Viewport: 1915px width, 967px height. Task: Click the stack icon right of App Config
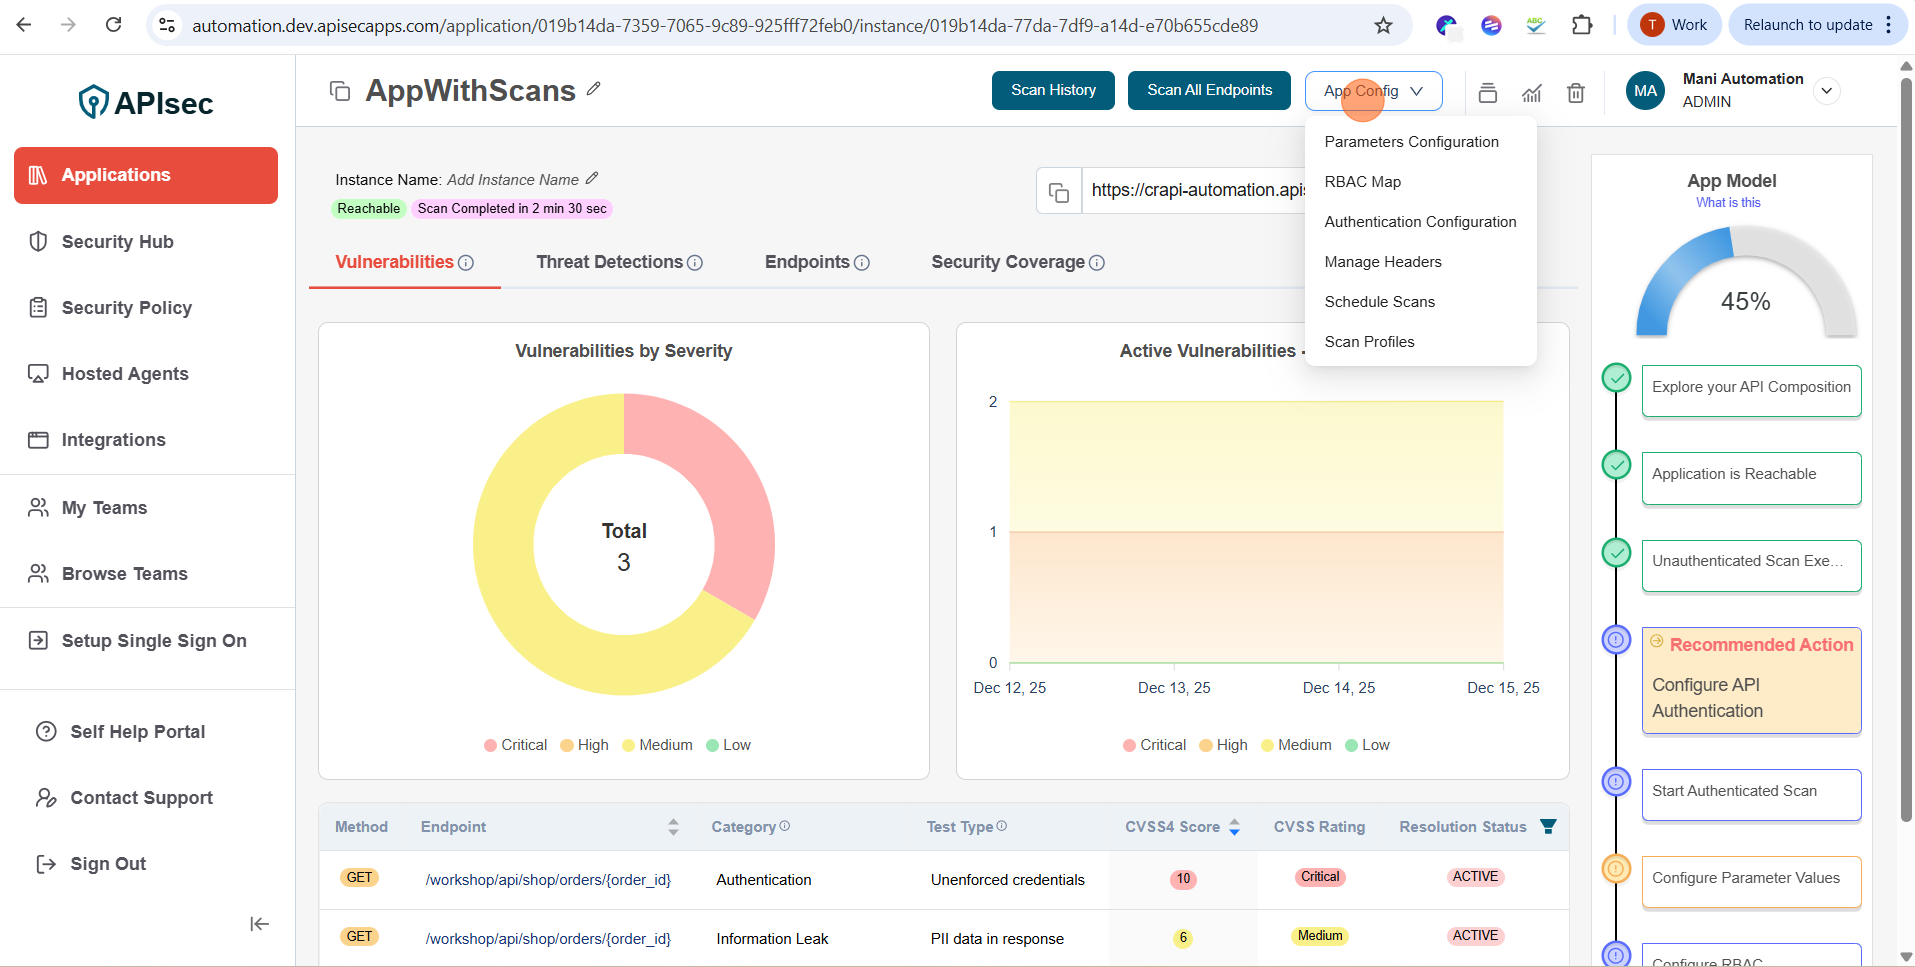[x=1487, y=93]
